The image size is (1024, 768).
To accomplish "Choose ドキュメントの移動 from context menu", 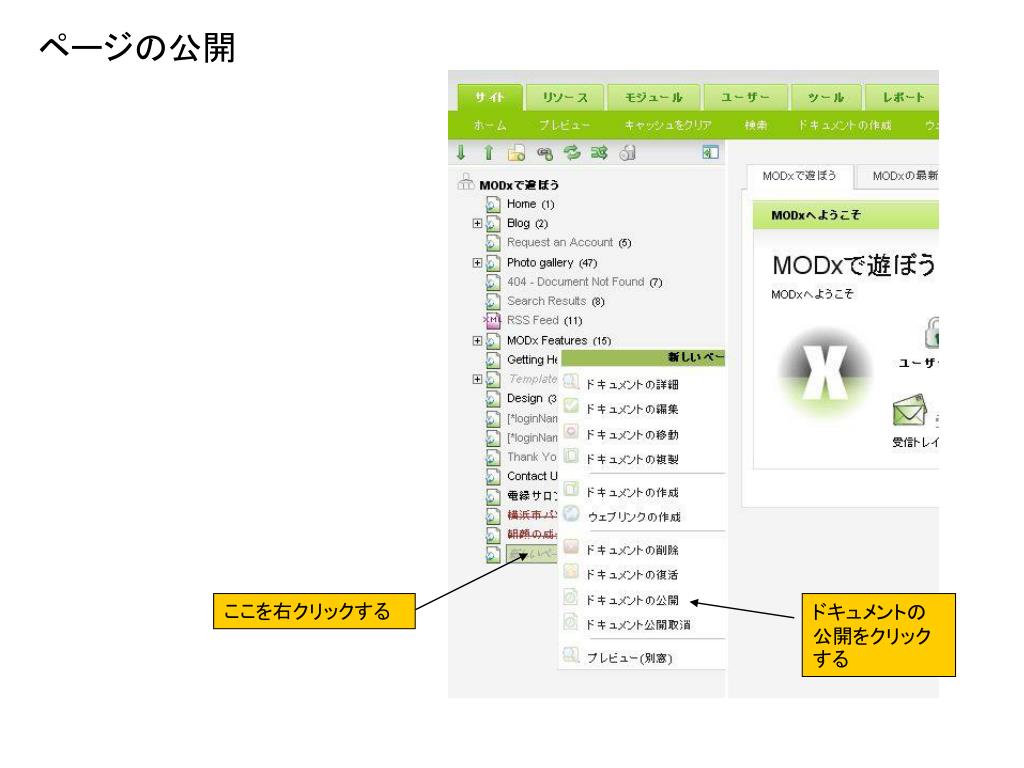I will 632,434.
